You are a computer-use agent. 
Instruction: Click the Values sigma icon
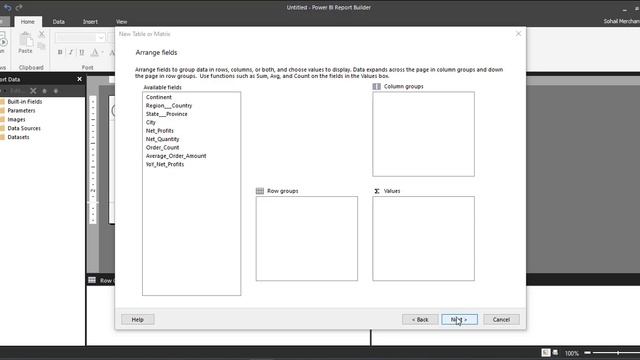[x=377, y=191]
